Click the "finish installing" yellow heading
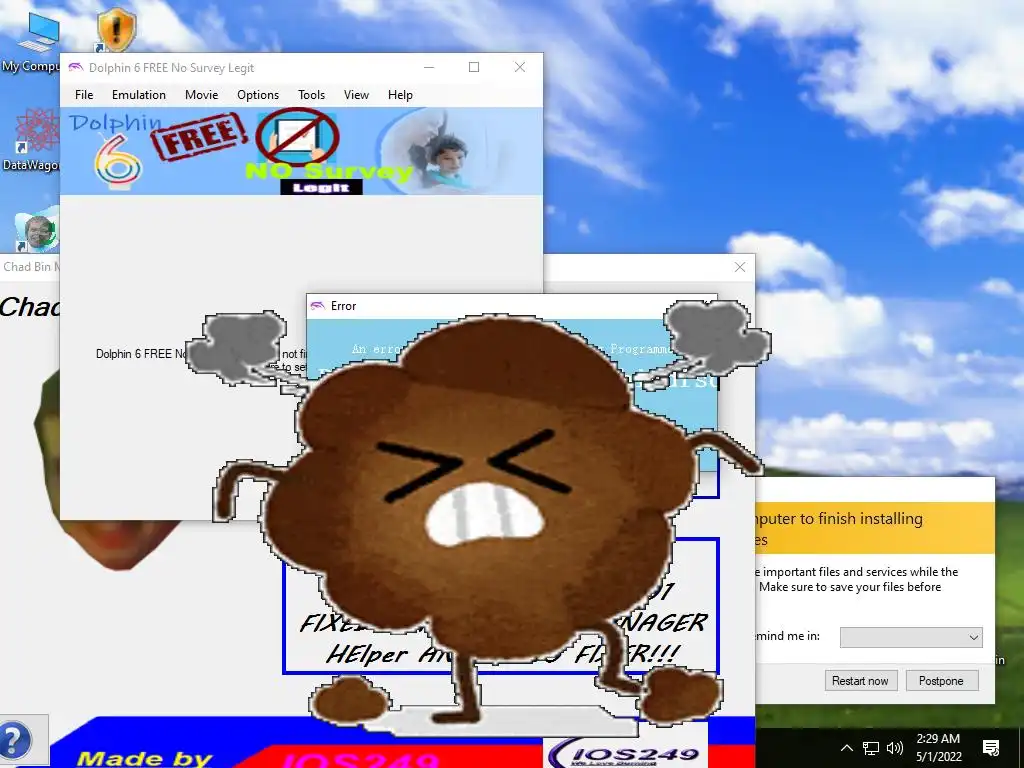The image size is (1024, 768). click(x=839, y=528)
